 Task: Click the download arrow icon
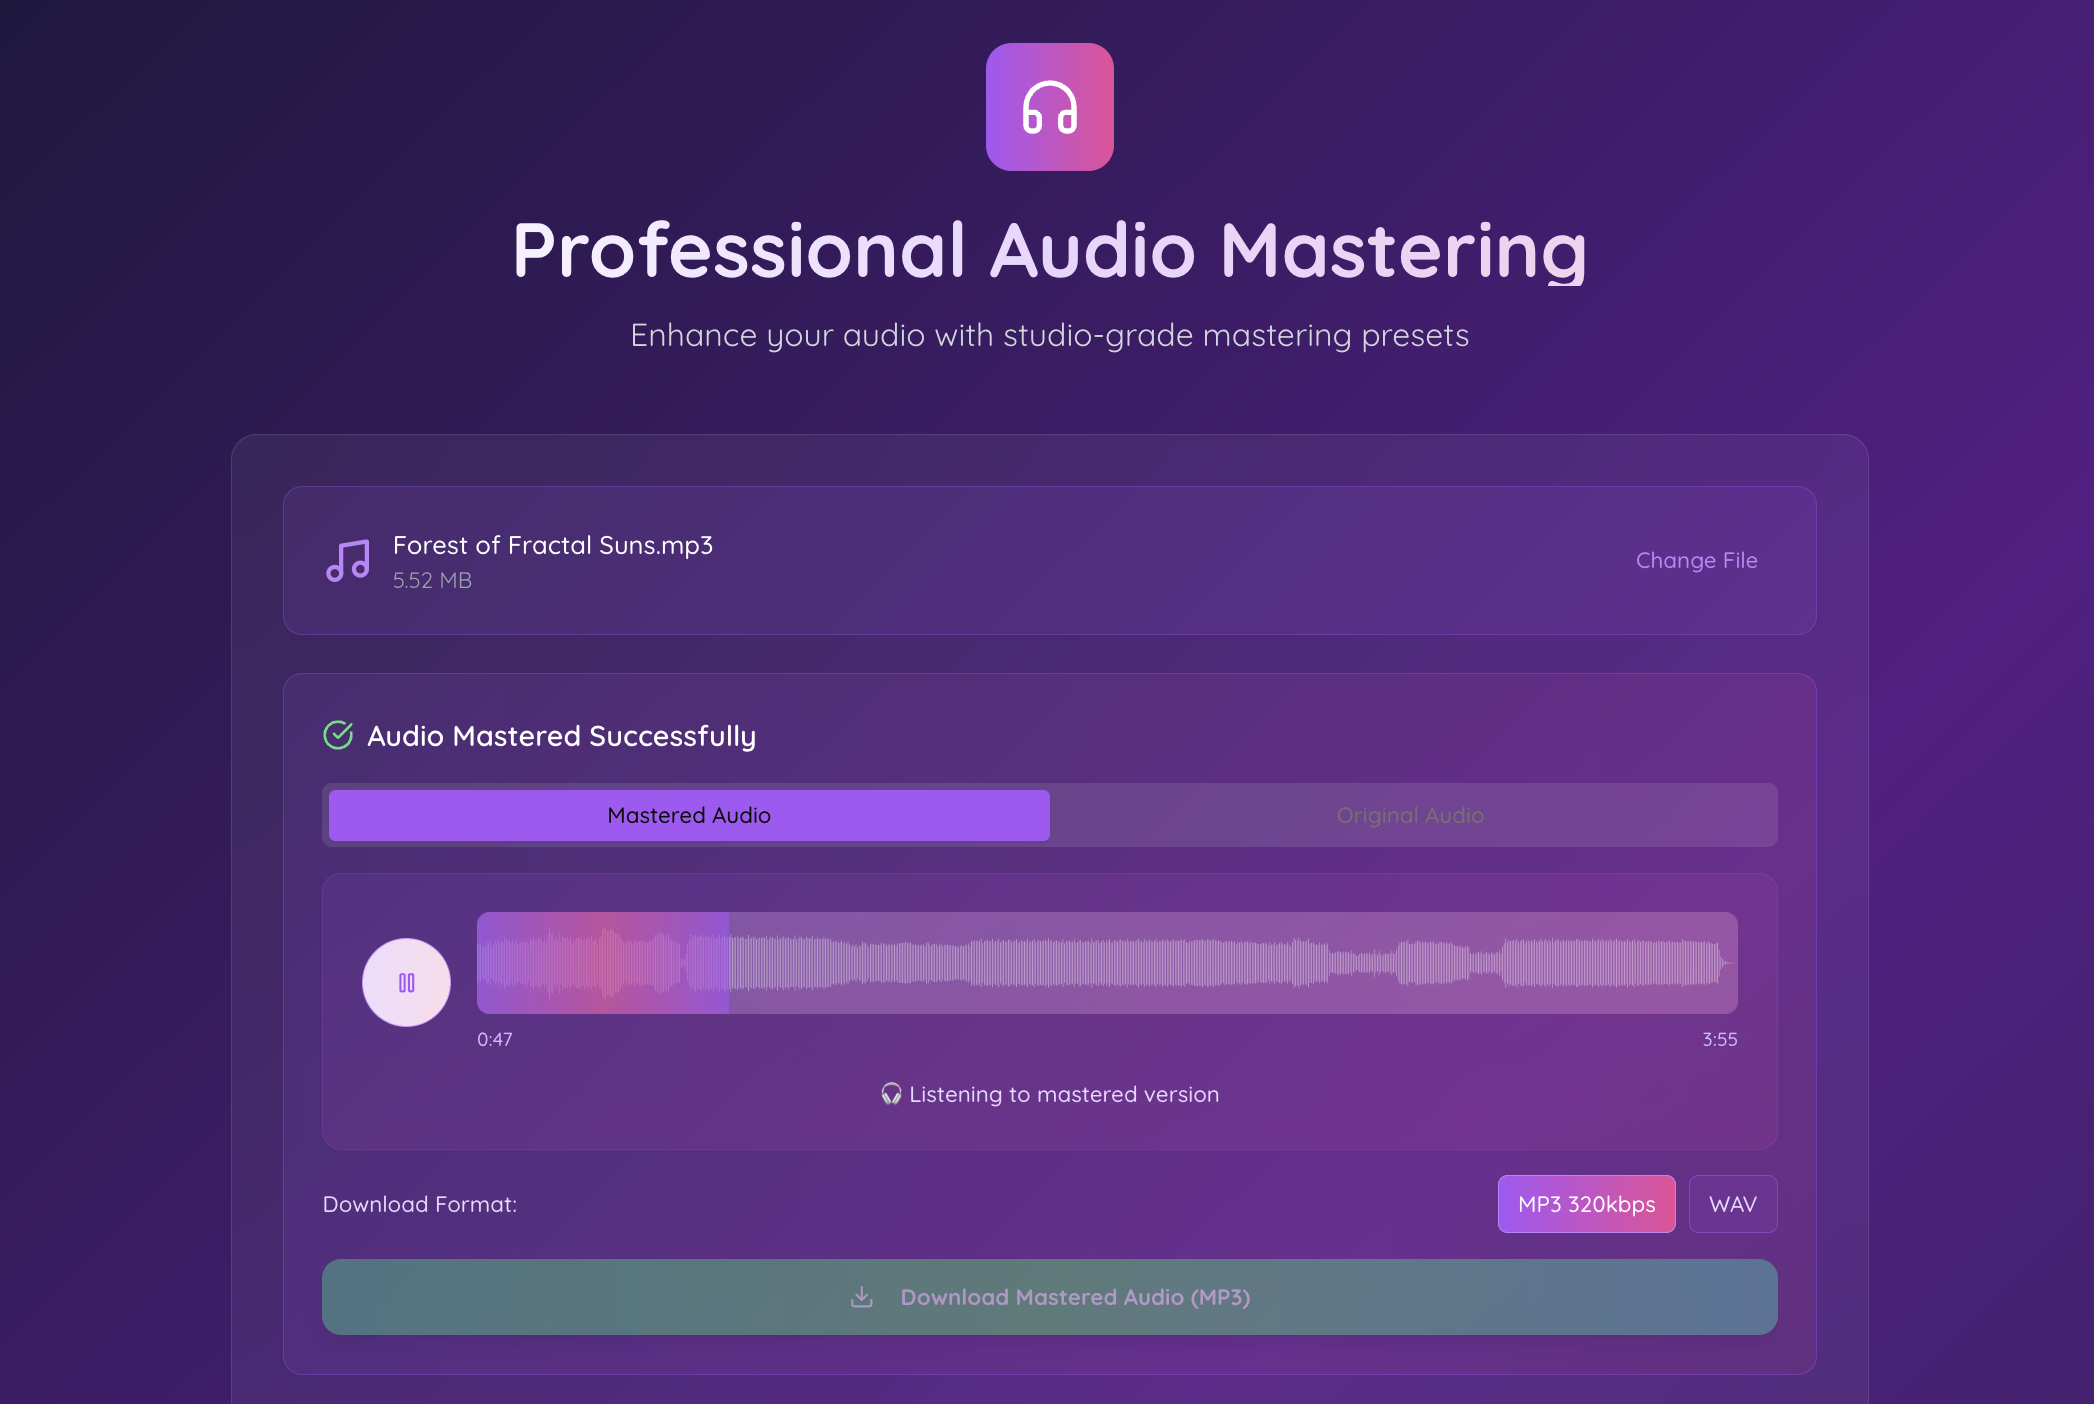(x=862, y=1297)
